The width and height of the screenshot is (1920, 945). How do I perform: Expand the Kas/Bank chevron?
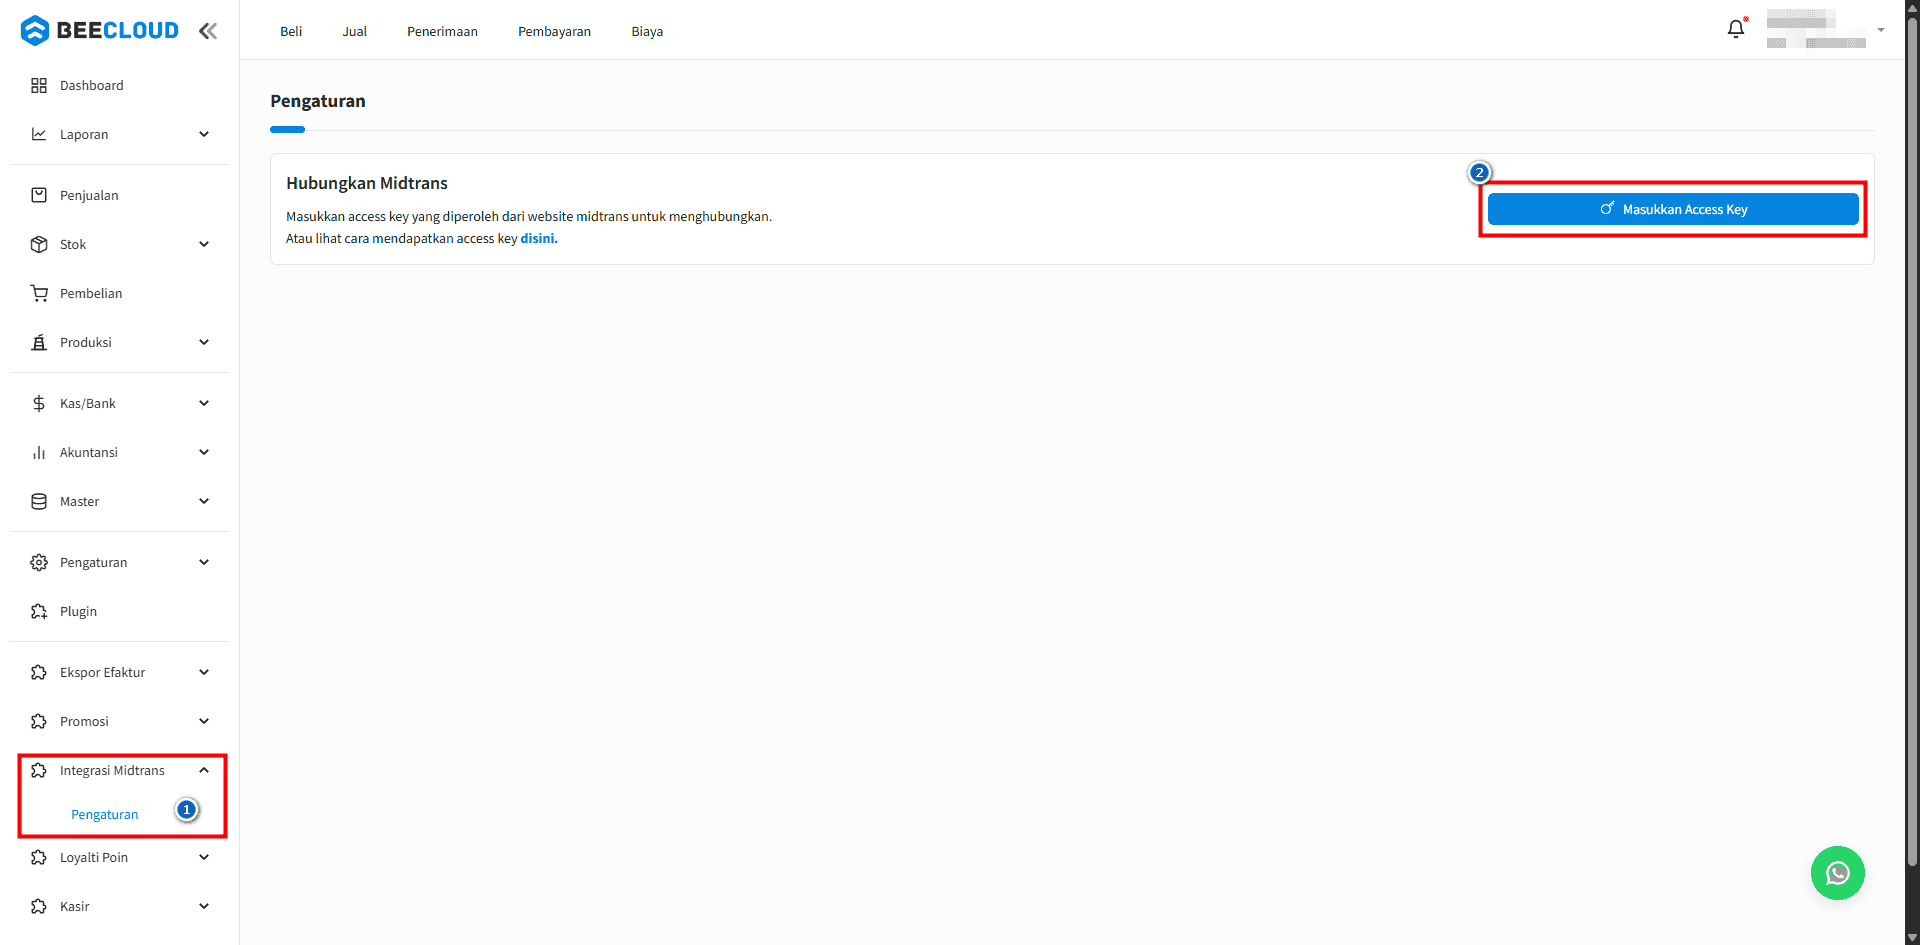[204, 403]
